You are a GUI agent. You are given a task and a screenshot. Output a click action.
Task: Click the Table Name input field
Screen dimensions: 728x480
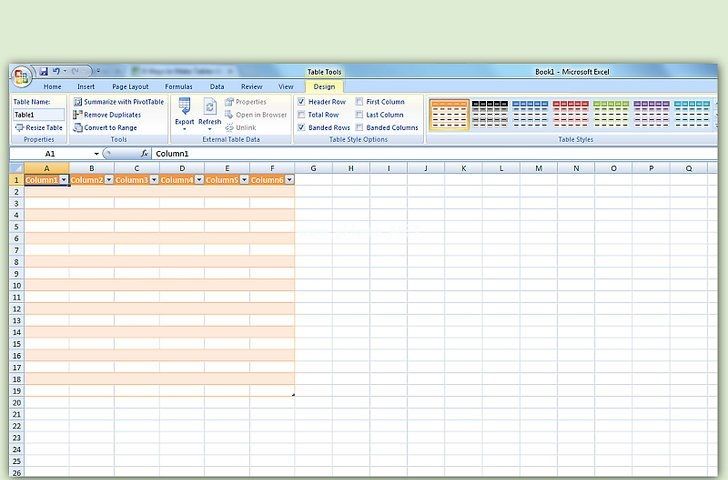[38, 115]
